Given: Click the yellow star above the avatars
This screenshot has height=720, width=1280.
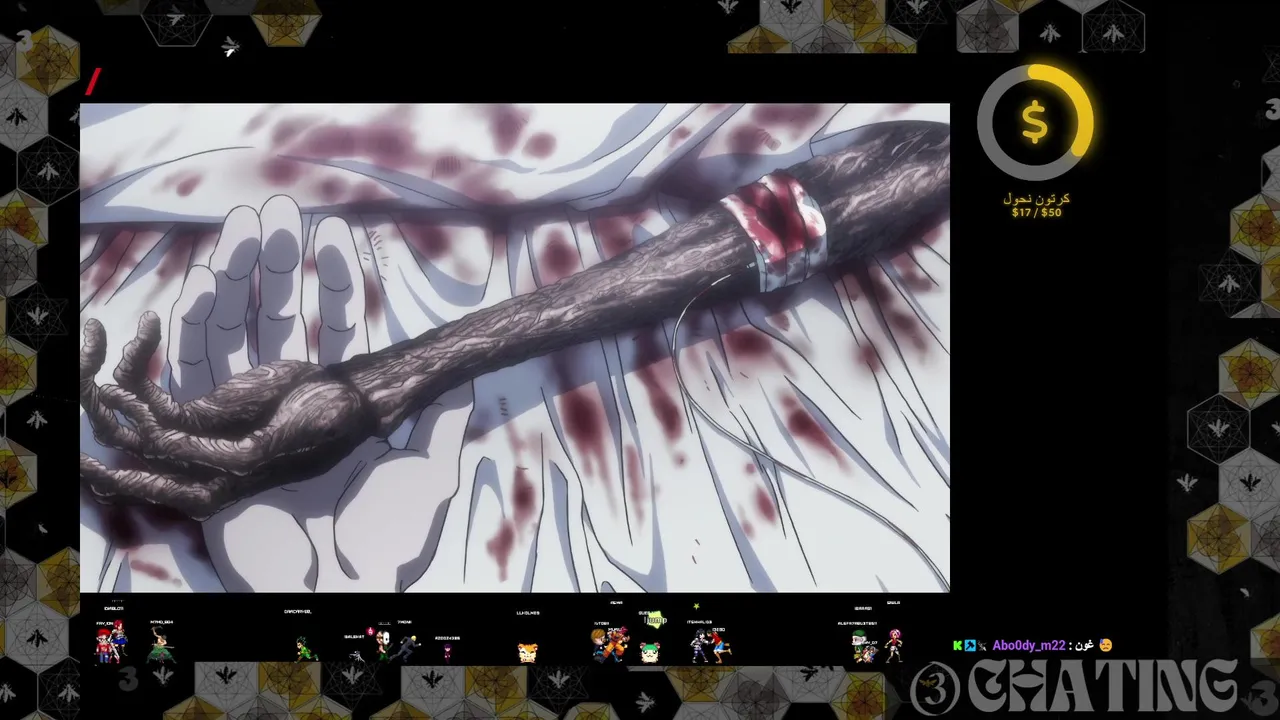Looking at the screenshot, I should [696, 606].
